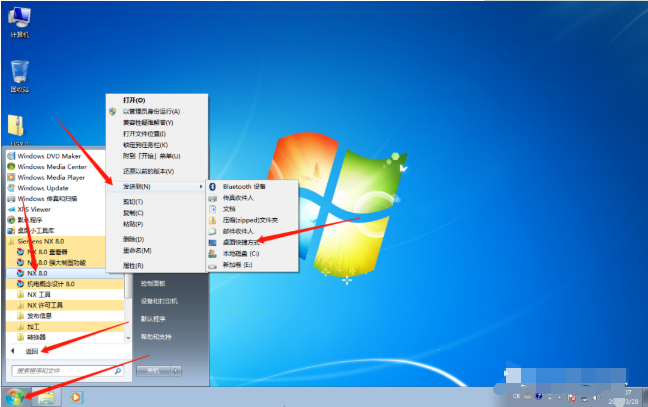648x407 pixels.
Task: Click the 搜索程序和文件 search box
Action: pyautogui.click(x=67, y=371)
